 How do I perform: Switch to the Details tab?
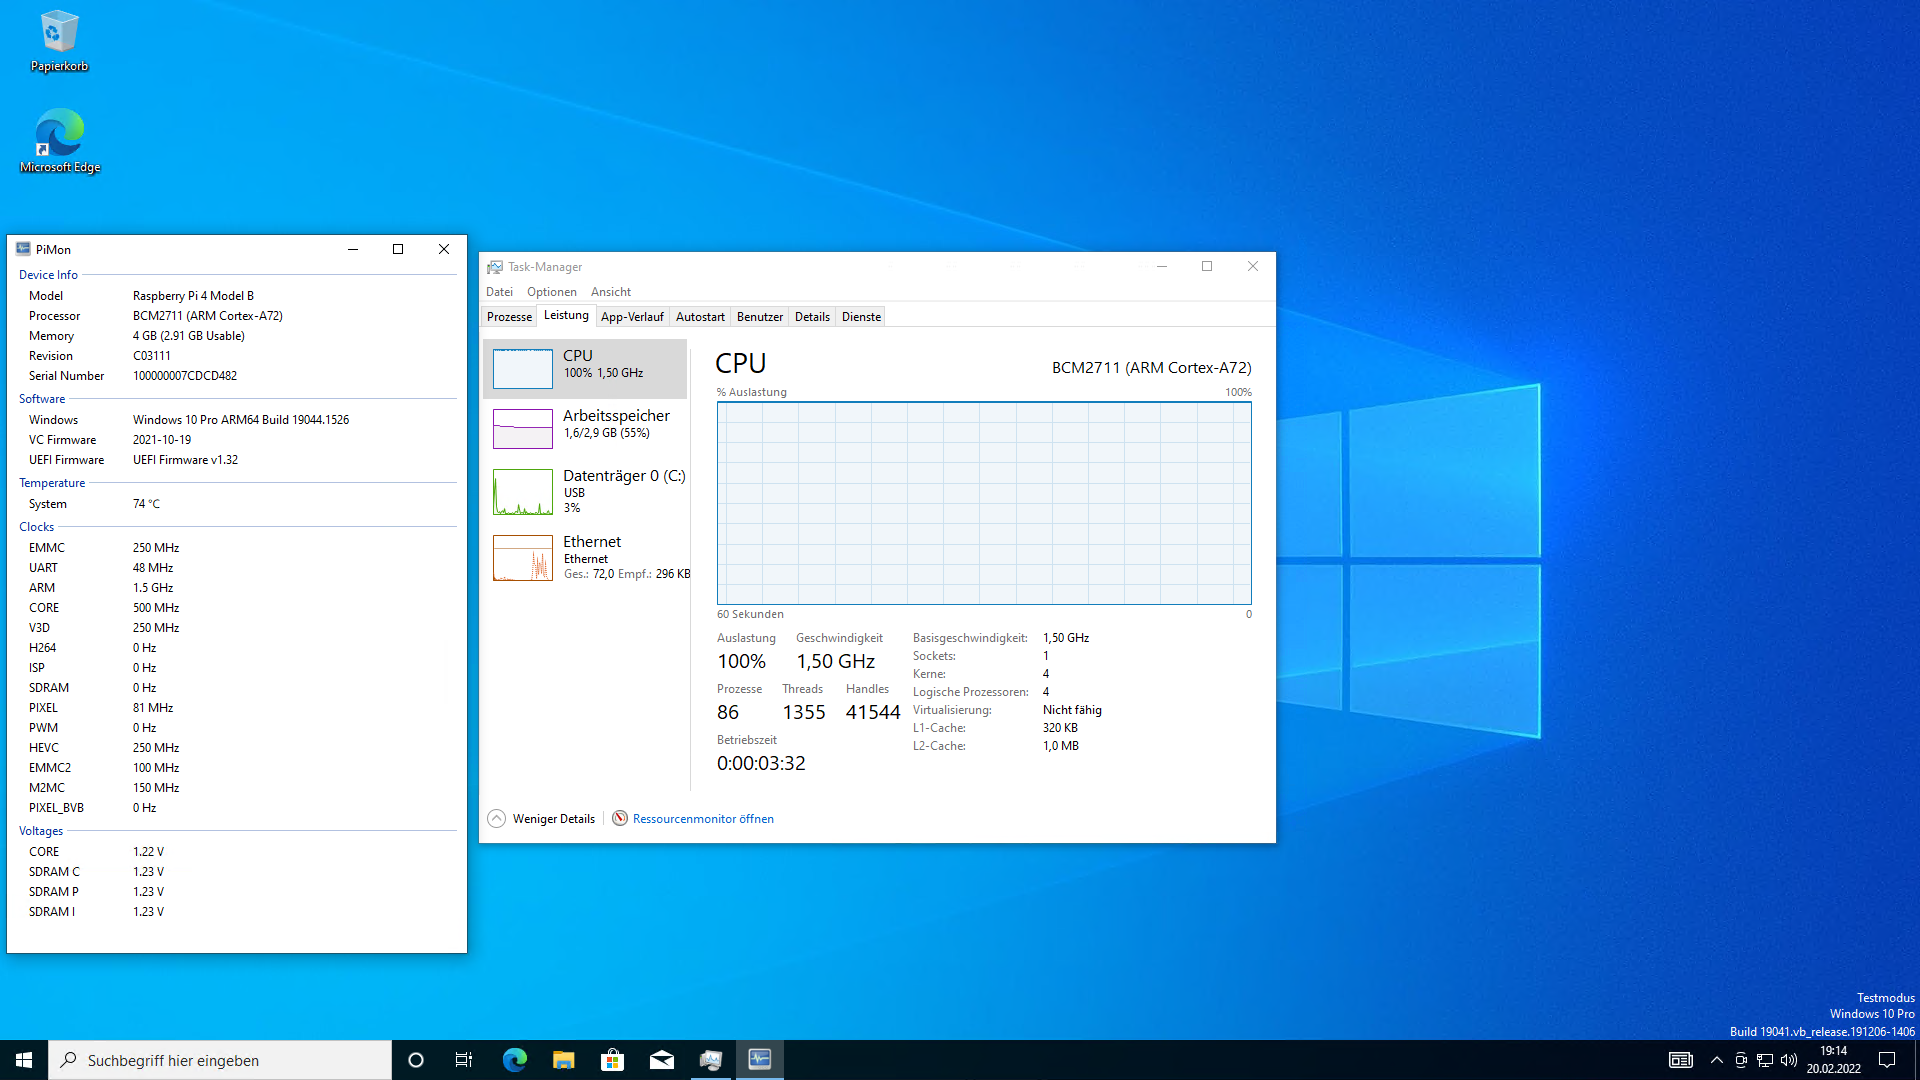pos(812,317)
